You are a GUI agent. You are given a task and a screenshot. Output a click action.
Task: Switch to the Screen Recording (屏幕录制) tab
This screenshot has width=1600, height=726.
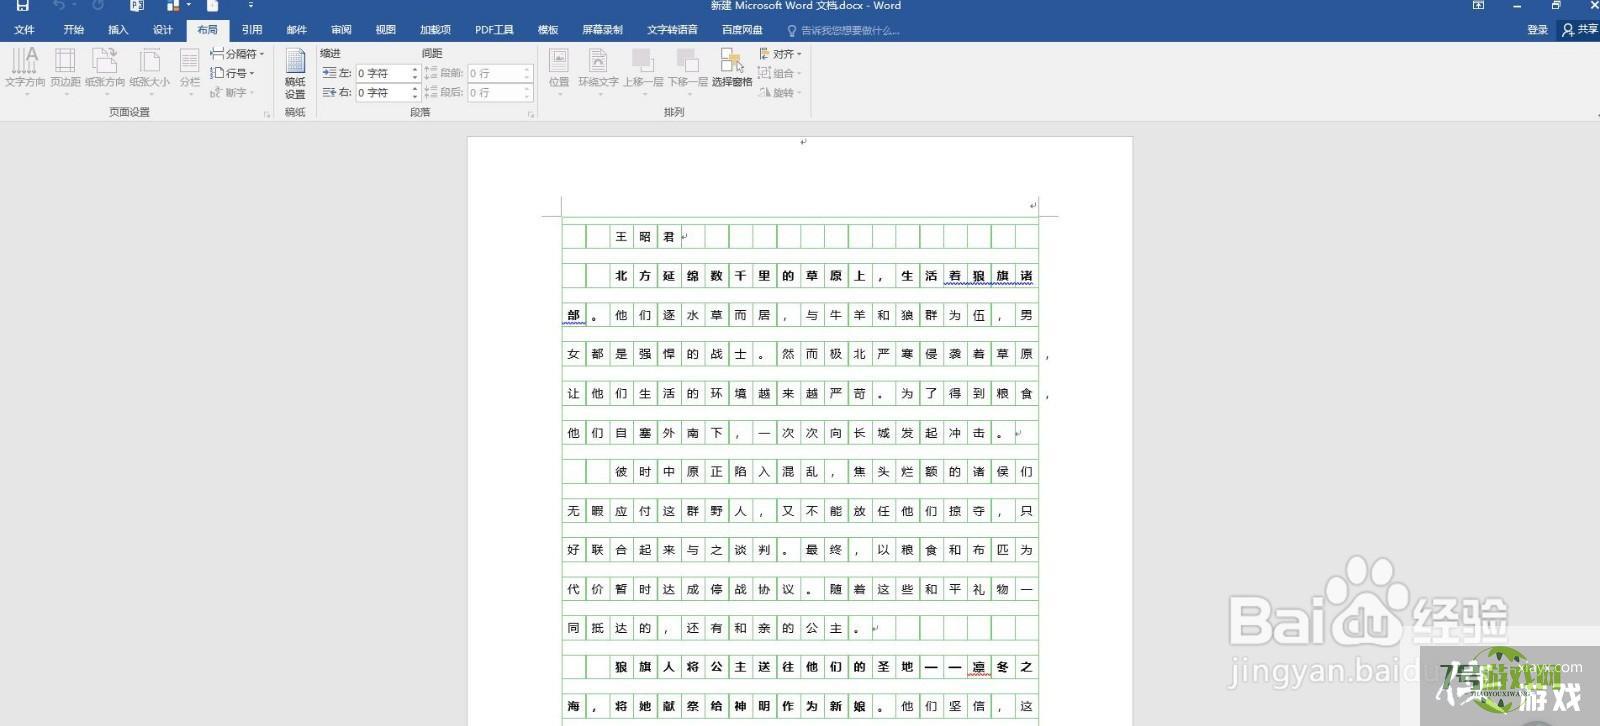(602, 30)
